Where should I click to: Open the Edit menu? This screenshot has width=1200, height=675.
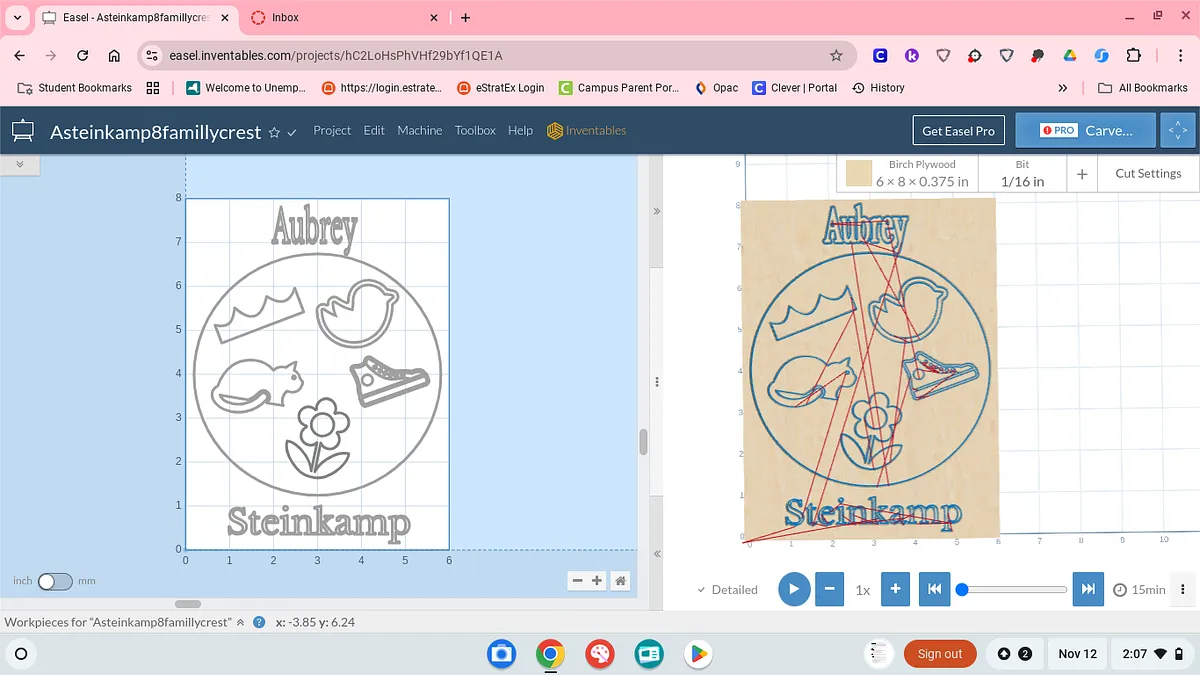[374, 130]
